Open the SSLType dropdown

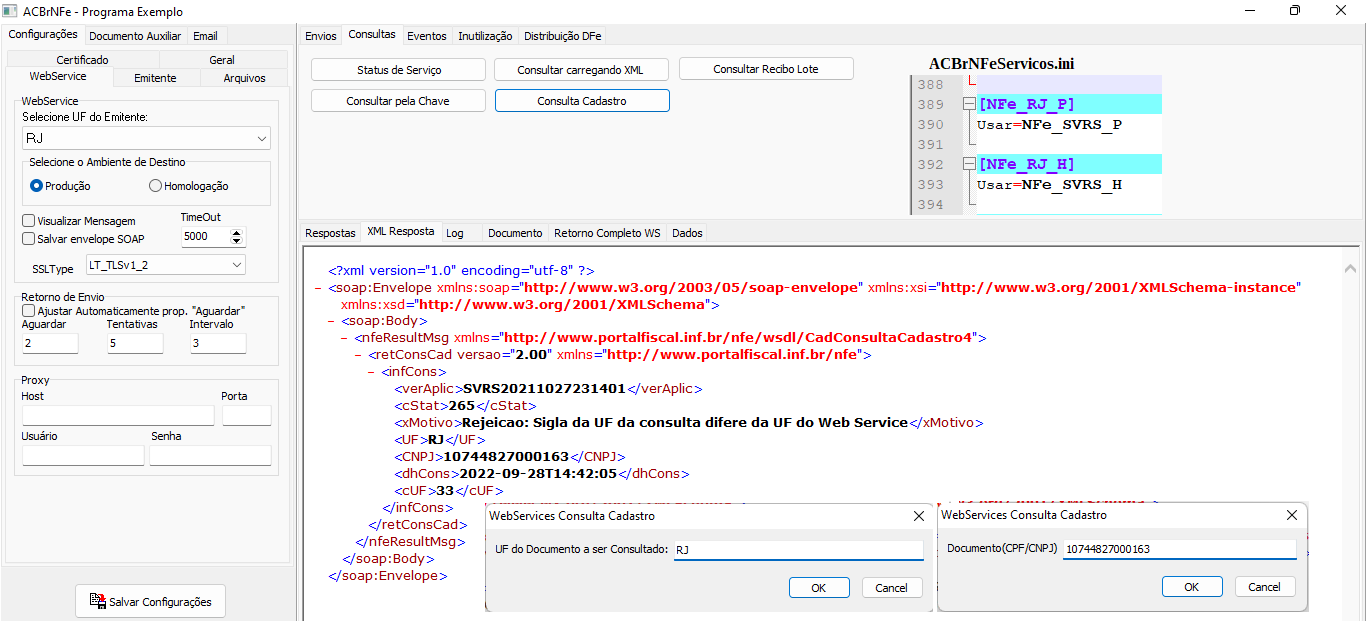tap(236, 265)
